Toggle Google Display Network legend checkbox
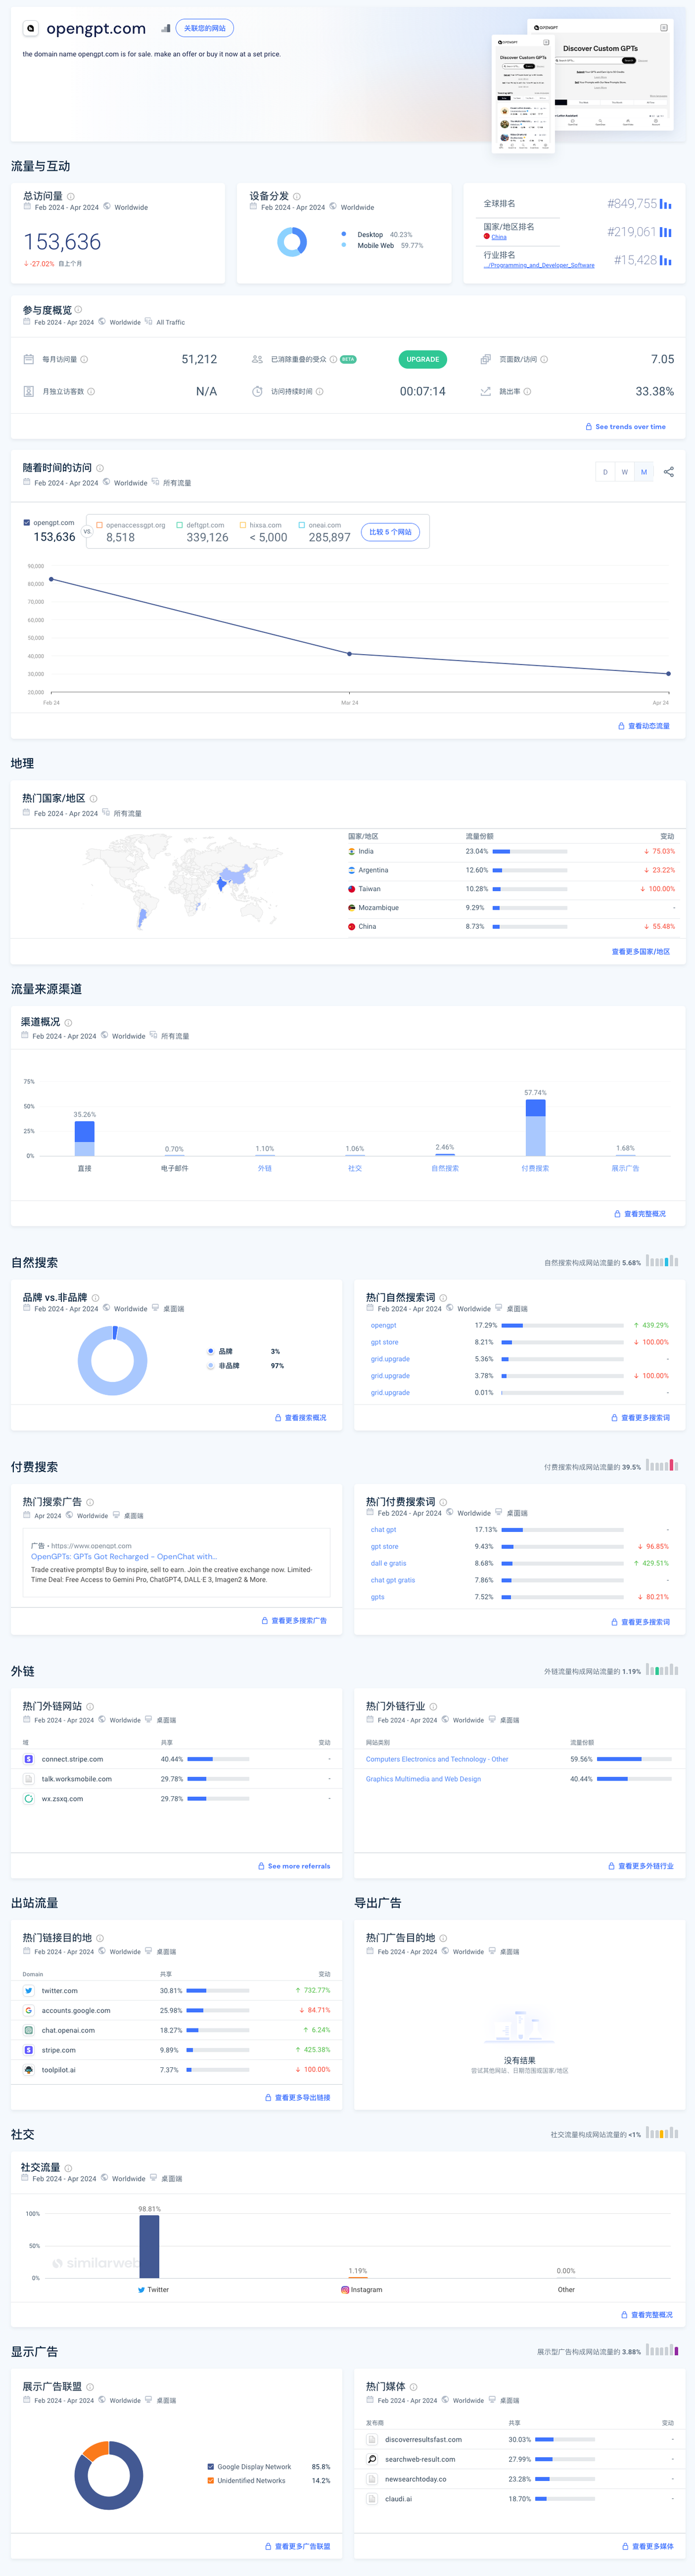Screen dimensions: 695x2576 (x=210, y=2467)
